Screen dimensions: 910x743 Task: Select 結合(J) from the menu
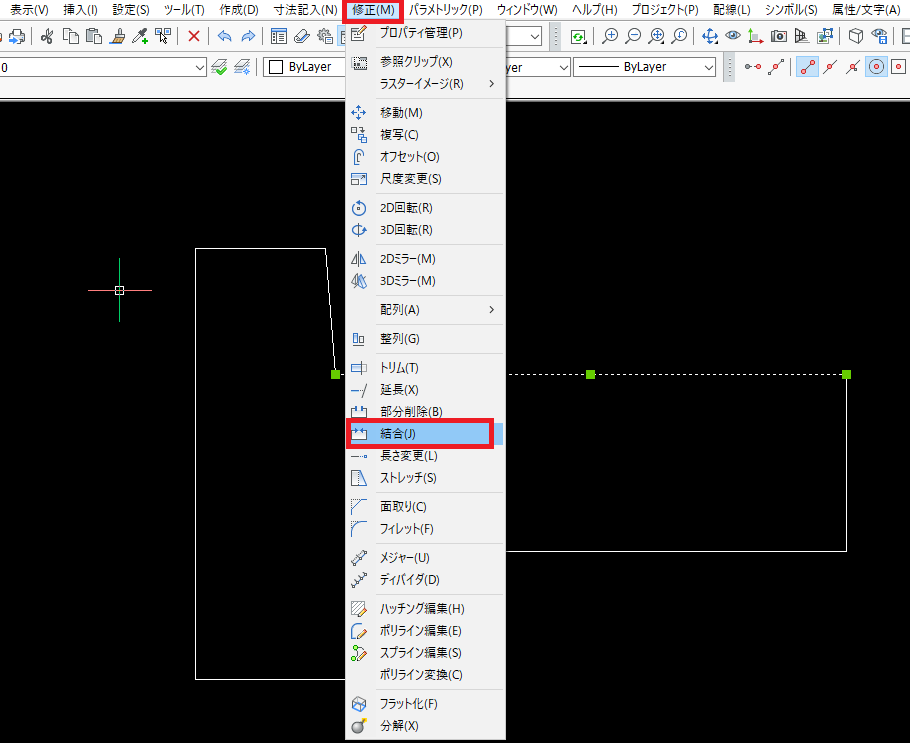tap(425, 434)
